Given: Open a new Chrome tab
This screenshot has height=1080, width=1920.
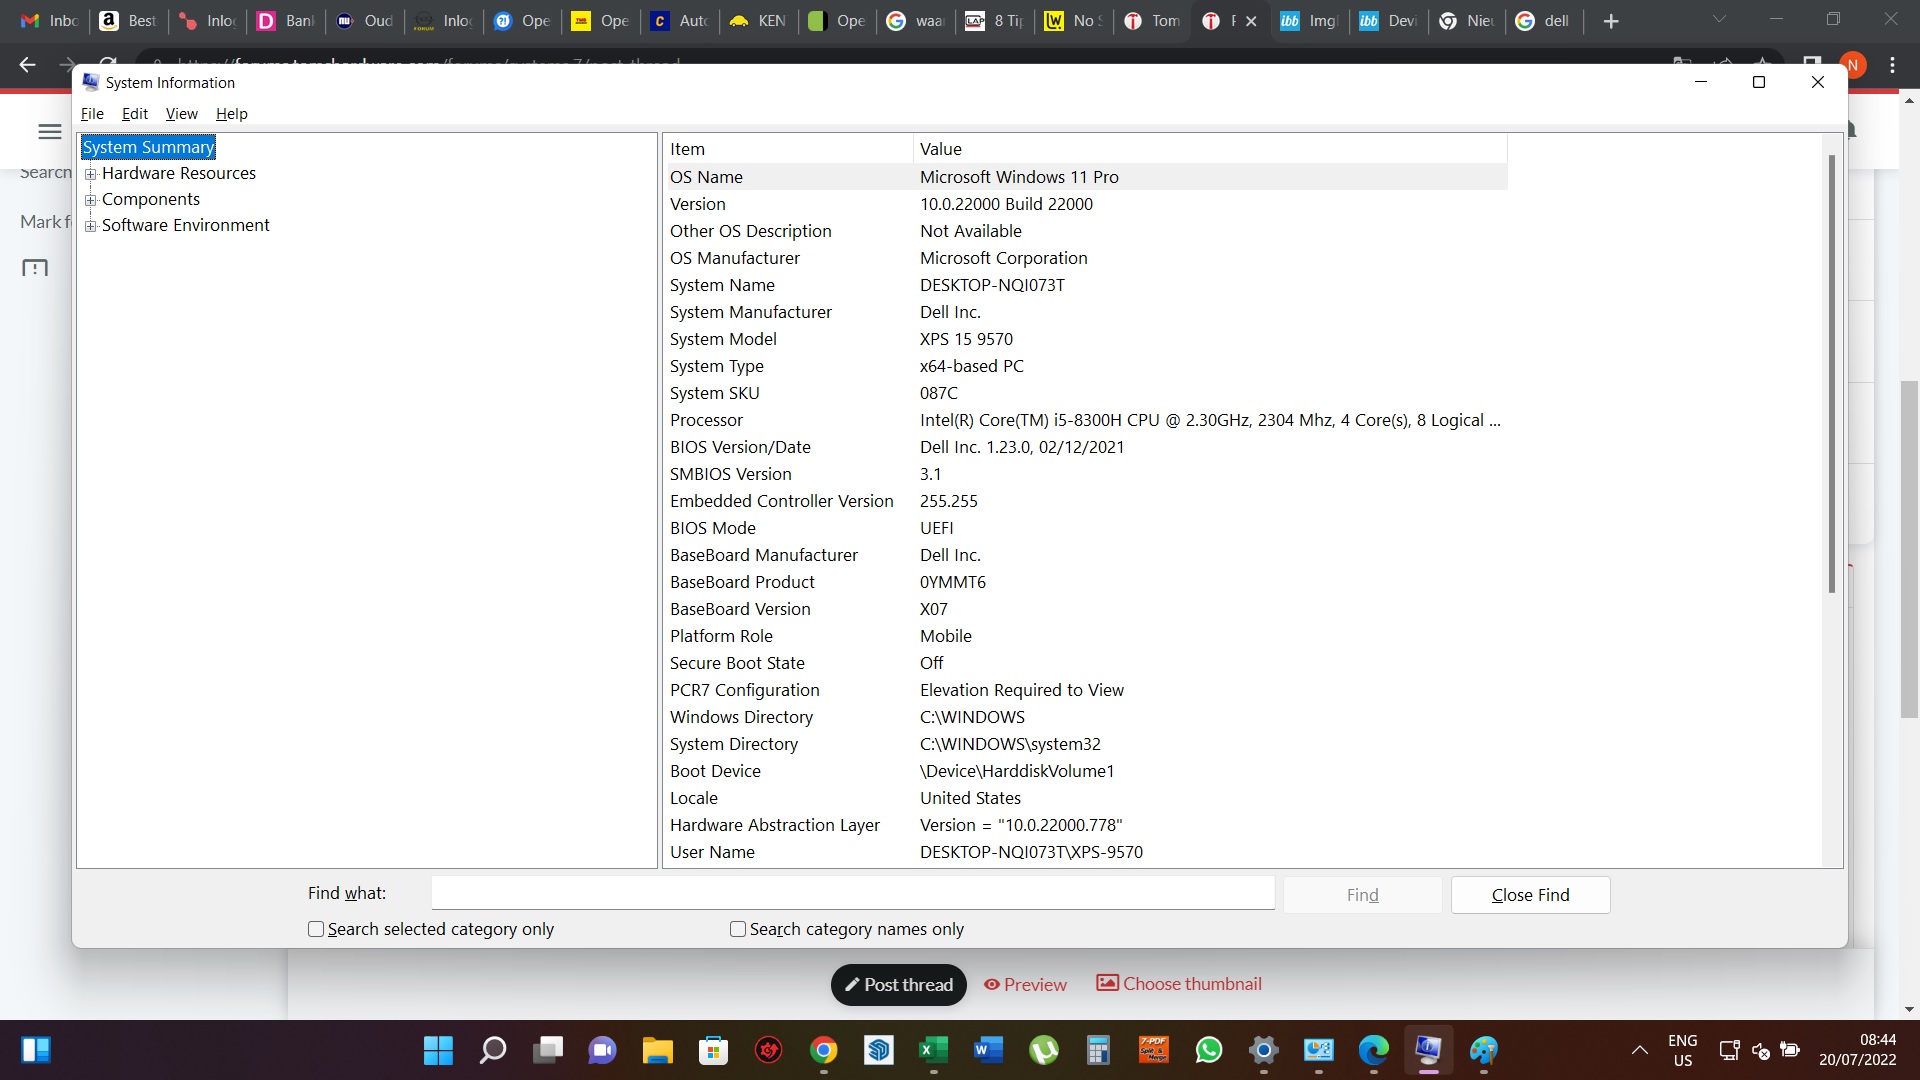Looking at the screenshot, I should (x=1611, y=21).
